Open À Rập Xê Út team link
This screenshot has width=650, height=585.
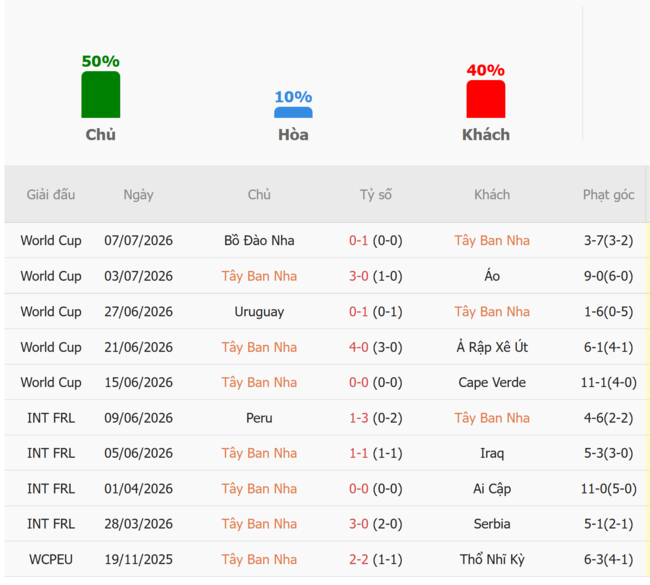tap(492, 347)
